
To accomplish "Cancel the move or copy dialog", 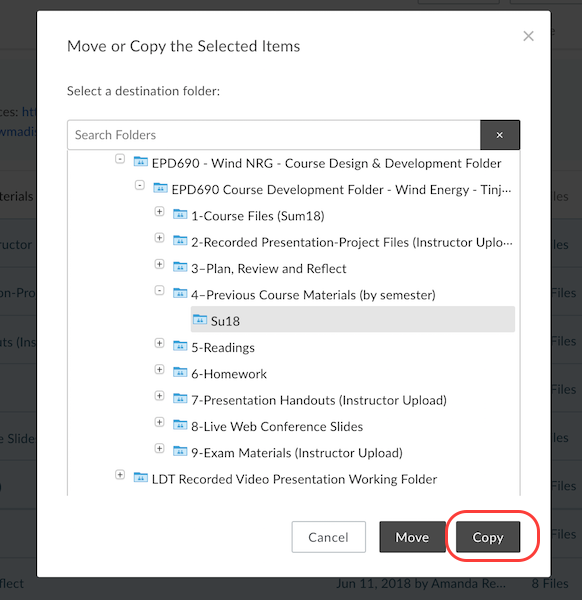I will pos(329,537).
